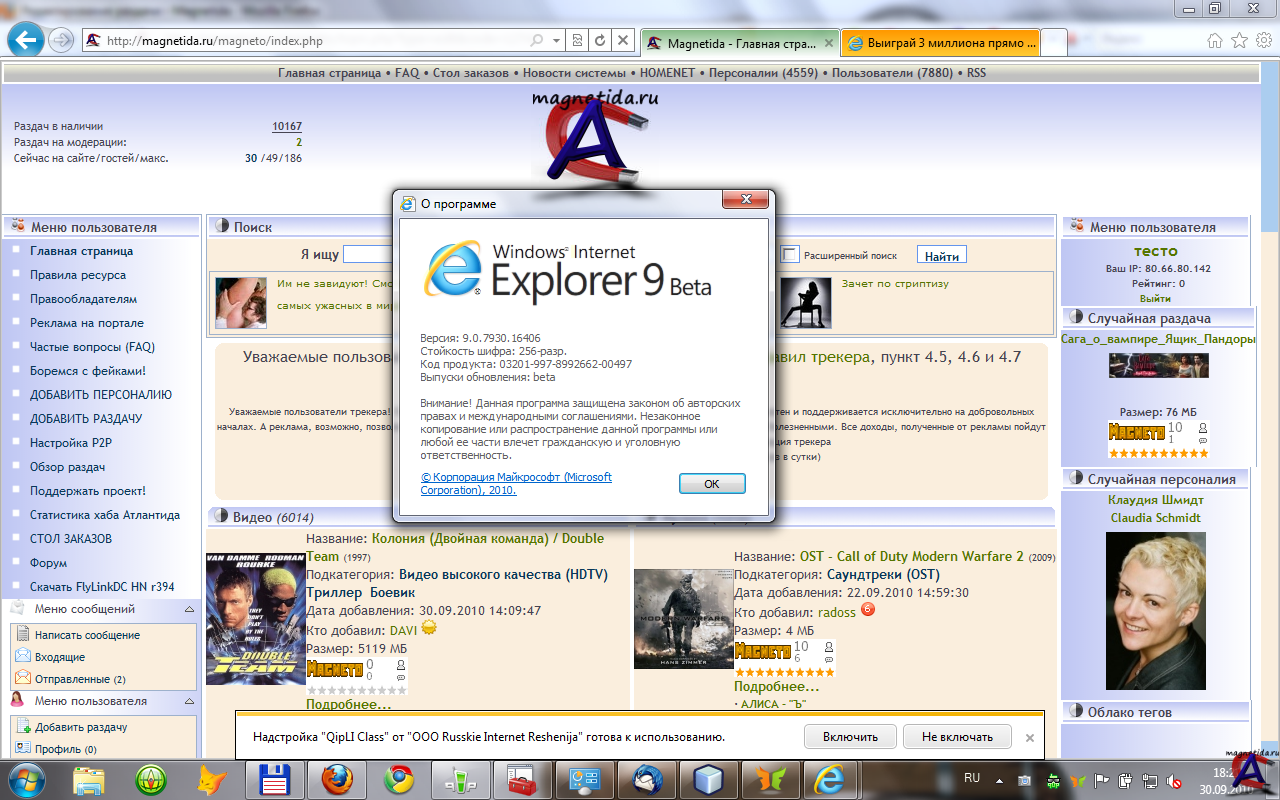Screen dimensions: 1280x800
Task: Click Включить to enable the add-on
Action: (850, 737)
